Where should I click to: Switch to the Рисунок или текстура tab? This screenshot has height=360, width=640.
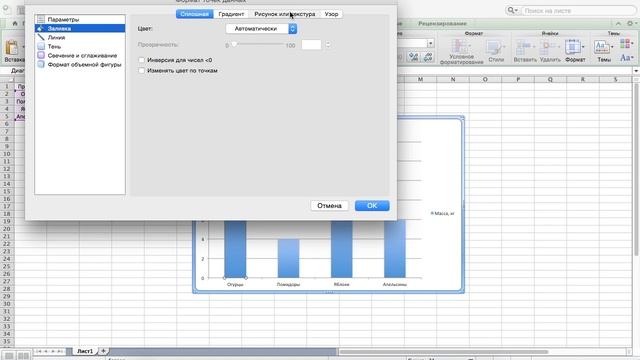[284, 14]
